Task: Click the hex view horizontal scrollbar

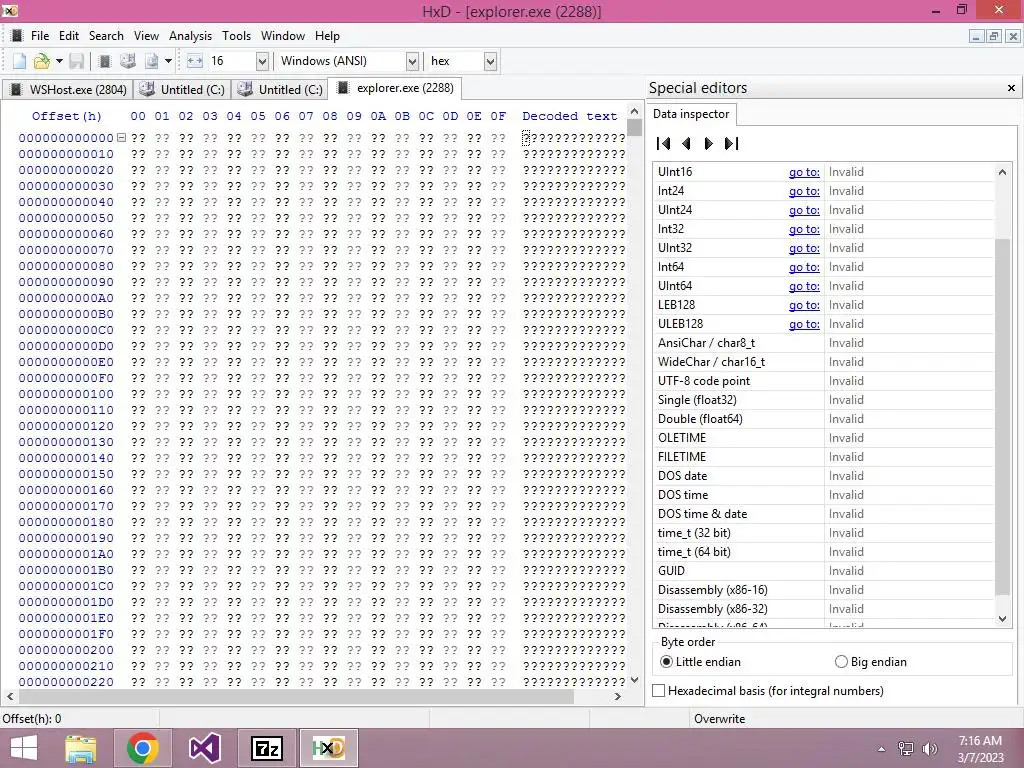Action: (295, 697)
